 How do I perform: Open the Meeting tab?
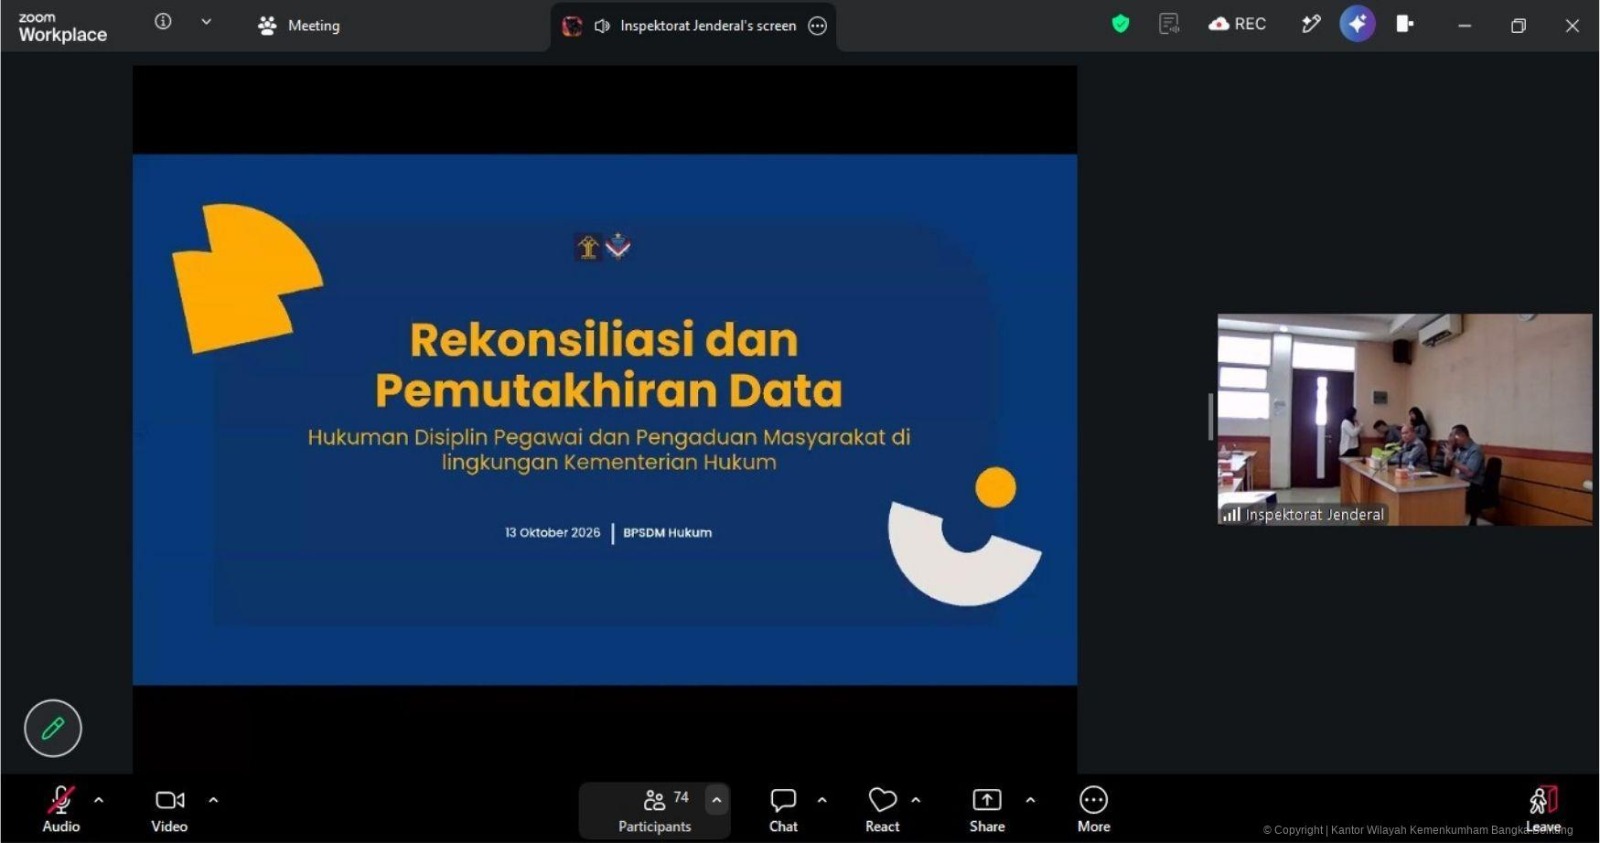(x=299, y=25)
